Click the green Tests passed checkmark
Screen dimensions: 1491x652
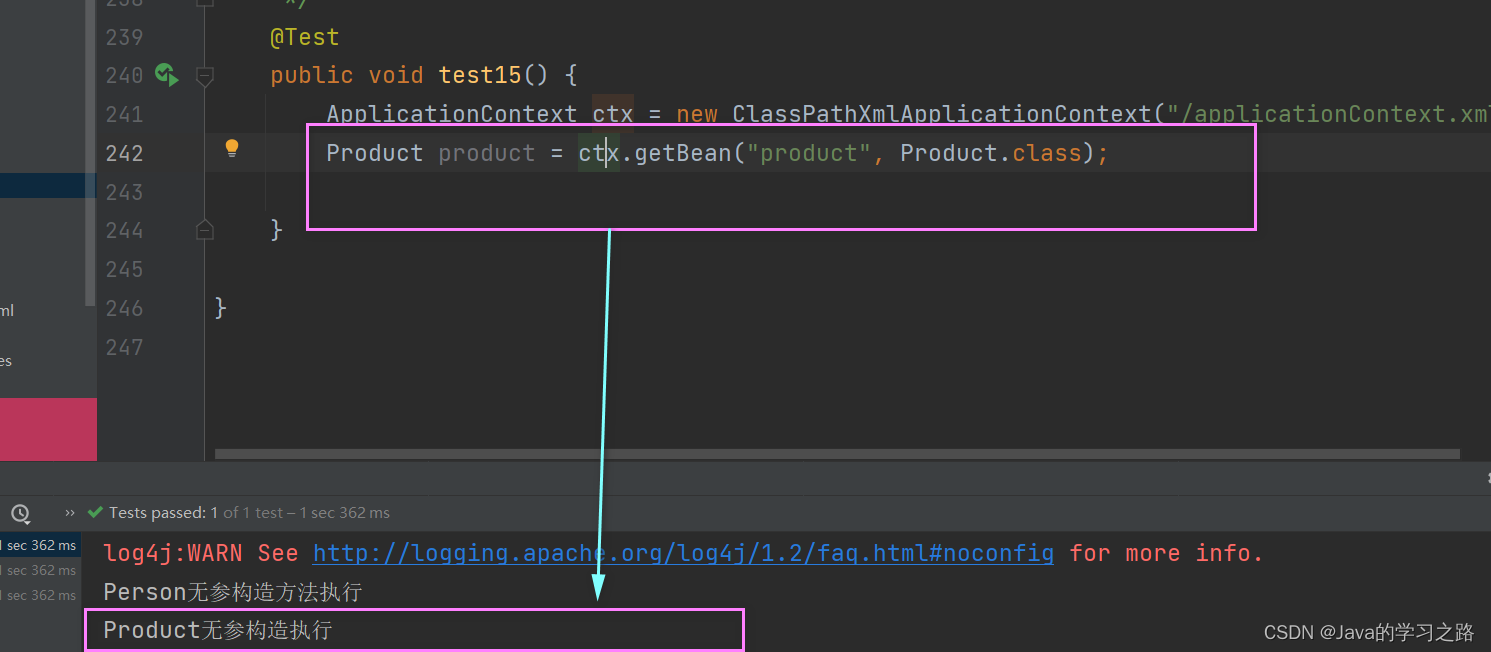click(96, 512)
